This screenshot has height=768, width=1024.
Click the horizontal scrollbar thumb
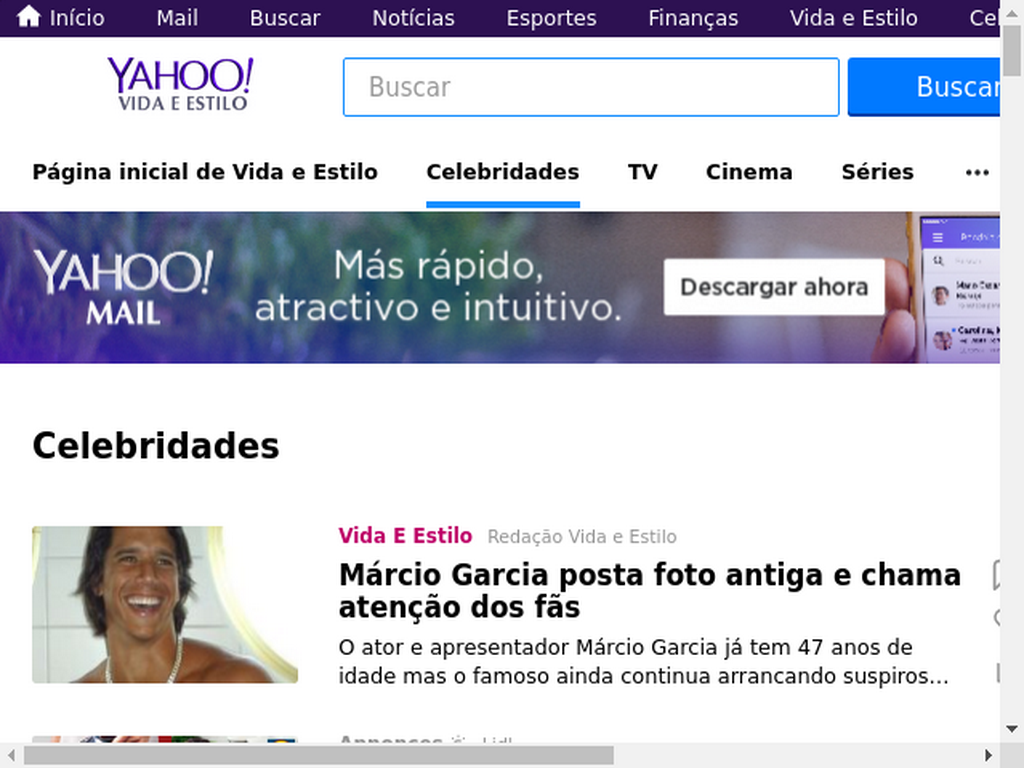click(x=319, y=755)
